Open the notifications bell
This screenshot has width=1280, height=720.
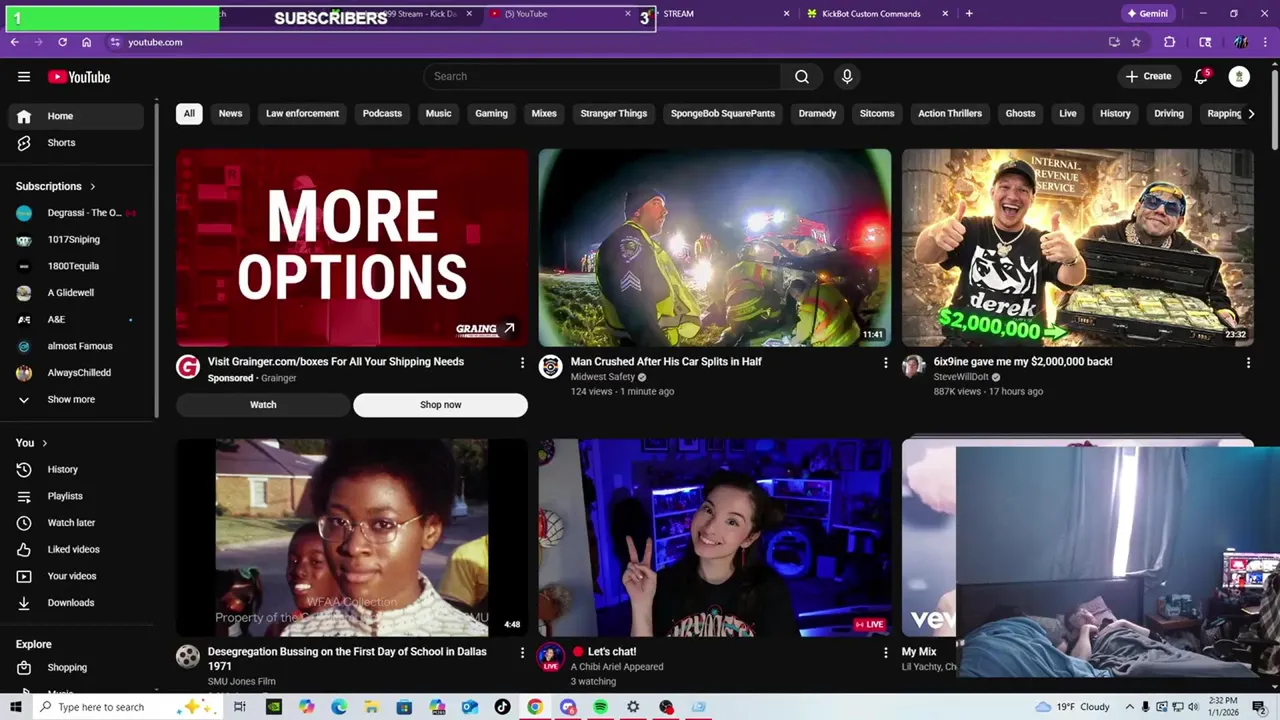pos(1201,76)
